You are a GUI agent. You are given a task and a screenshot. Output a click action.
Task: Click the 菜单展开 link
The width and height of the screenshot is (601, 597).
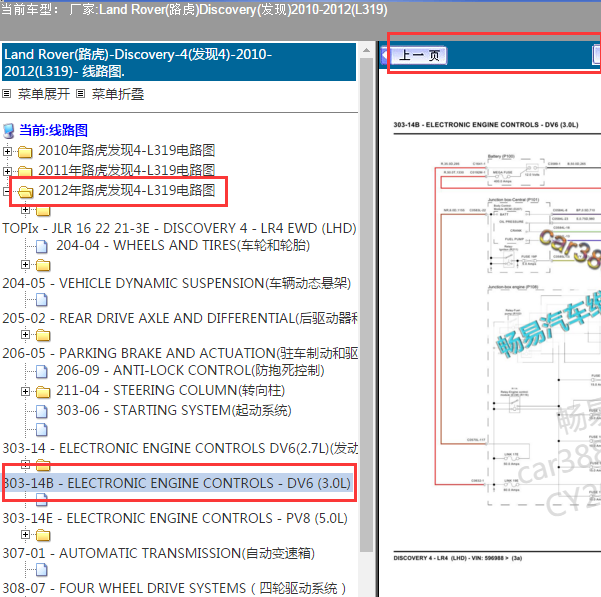[44, 94]
